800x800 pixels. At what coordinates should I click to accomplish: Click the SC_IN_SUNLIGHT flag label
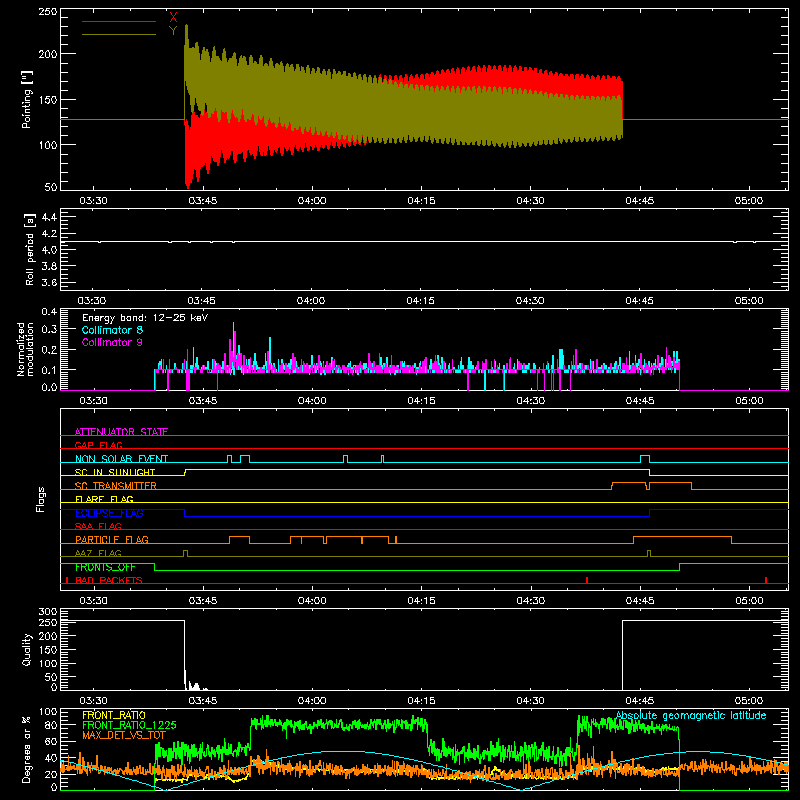point(115,472)
